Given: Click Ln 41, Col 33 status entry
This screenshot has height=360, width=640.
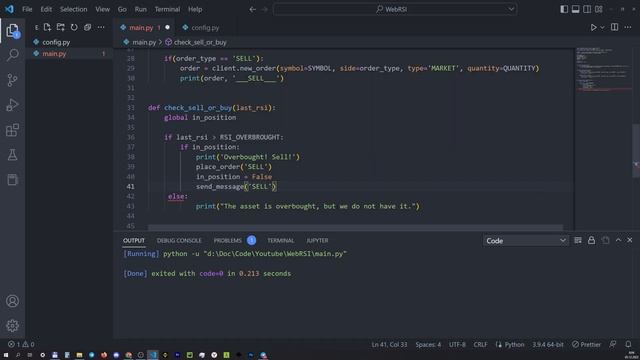Looking at the screenshot, I should pos(389,344).
